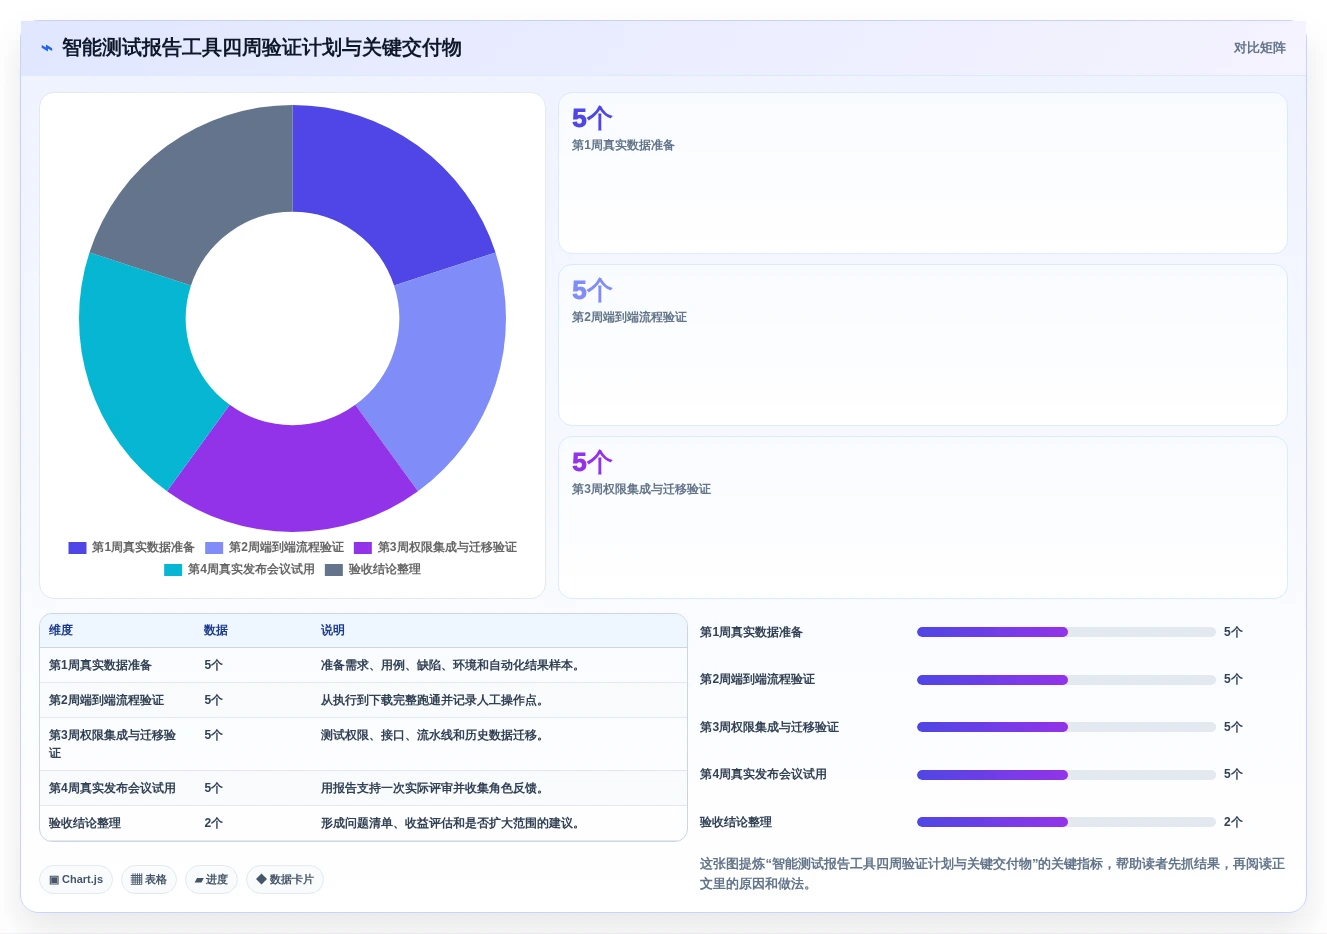Screen dimensions: 1327x934
Task: Click progress bar for 第3周权限集成与迁移验证
Action: (1066, 727)
